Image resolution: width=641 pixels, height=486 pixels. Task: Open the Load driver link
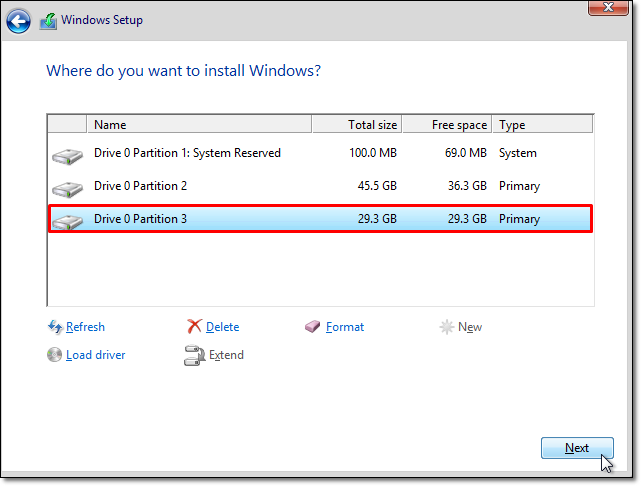tap(96, 355)
